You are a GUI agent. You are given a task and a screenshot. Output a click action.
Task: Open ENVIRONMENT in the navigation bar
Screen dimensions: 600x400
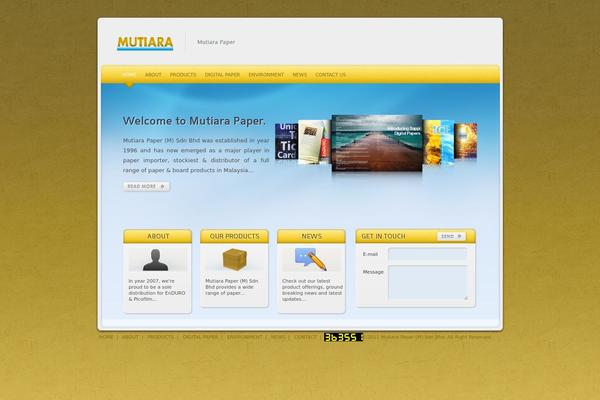pyautogui.click(x=266, y=75)
